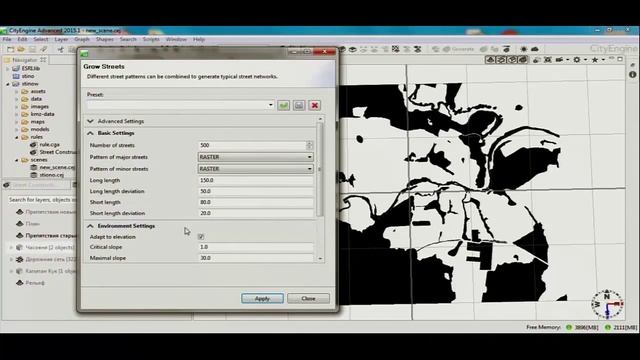
Task: Click the Long length field
Action: tap(256, 180)
